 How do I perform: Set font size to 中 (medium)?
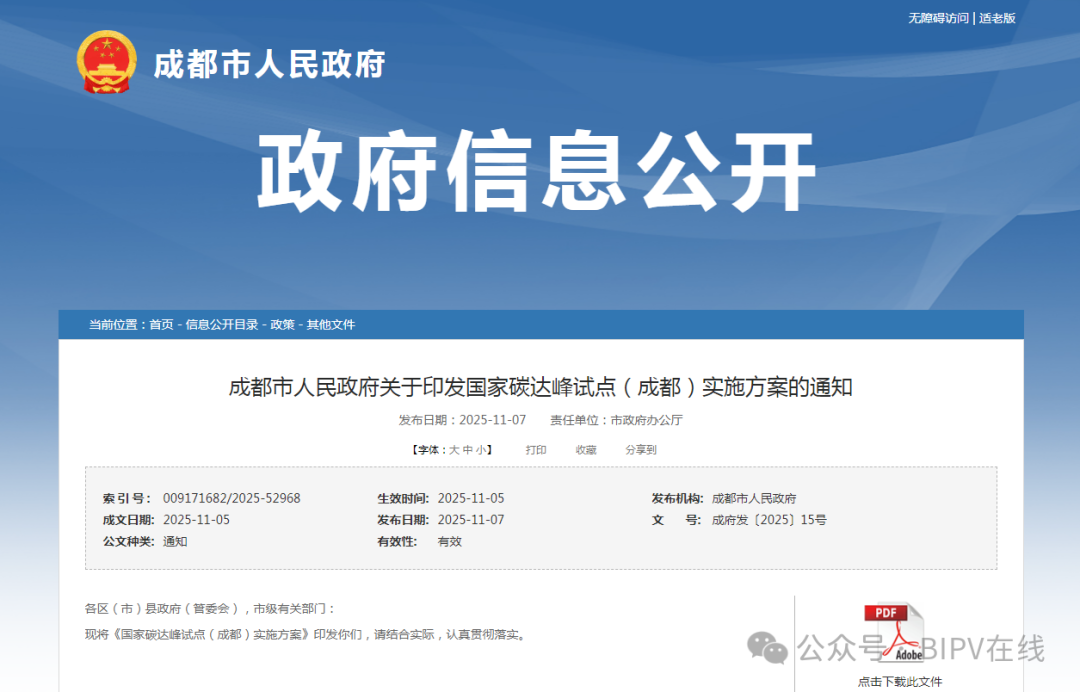467,450
